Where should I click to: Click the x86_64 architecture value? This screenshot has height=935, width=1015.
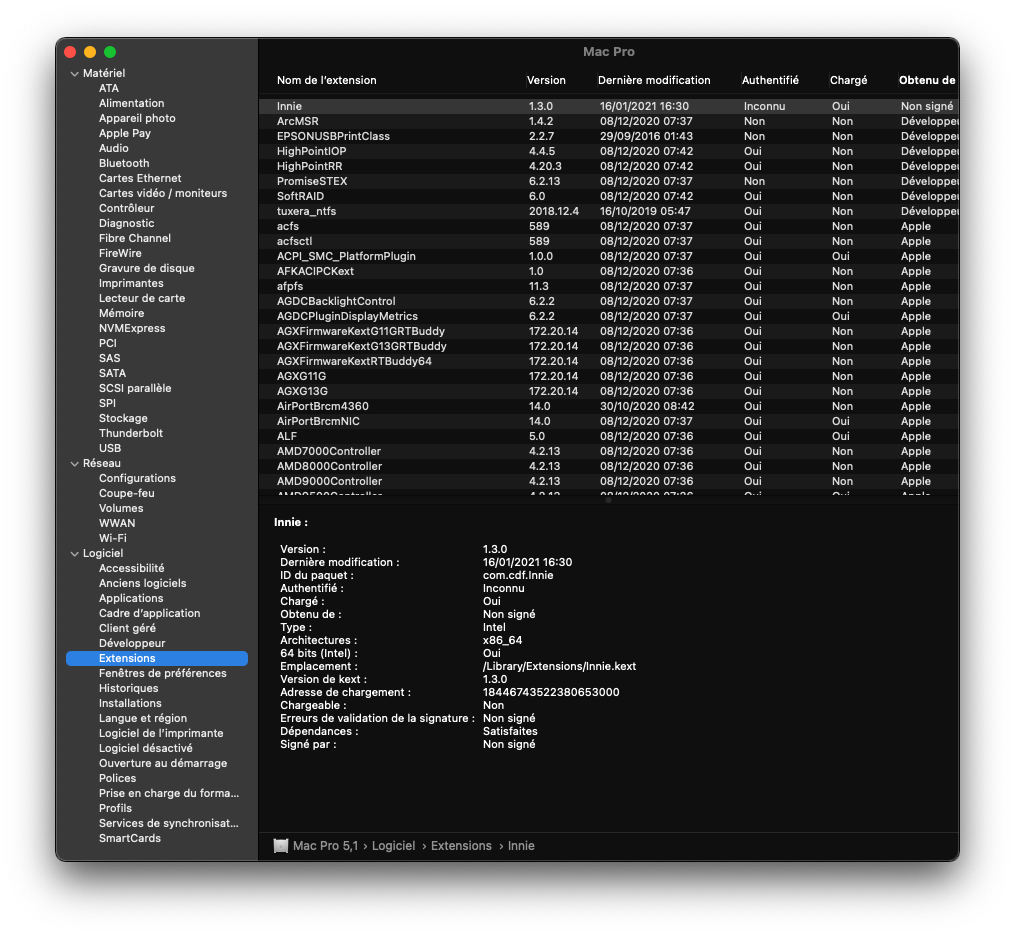tap(502, 640)
